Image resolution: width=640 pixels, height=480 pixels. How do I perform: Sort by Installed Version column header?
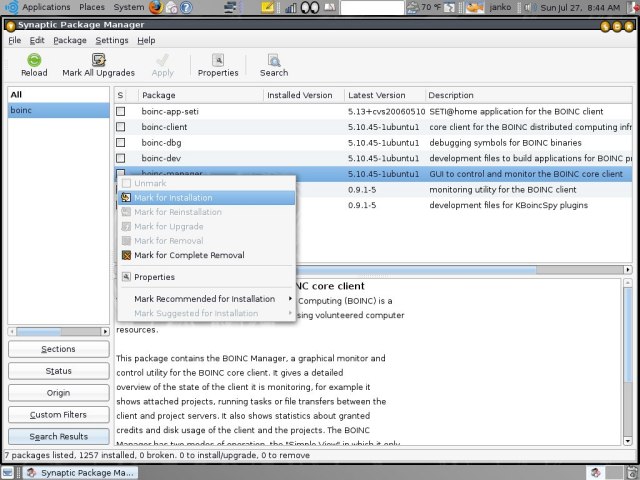(x=304, y=95)
